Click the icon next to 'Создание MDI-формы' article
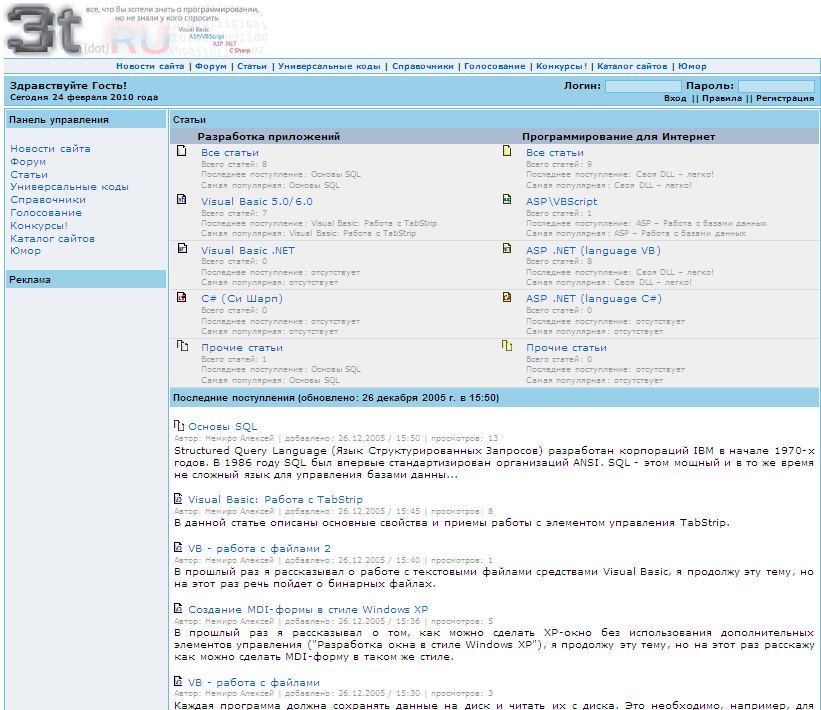821x710 pixels. tap(178, 608)
